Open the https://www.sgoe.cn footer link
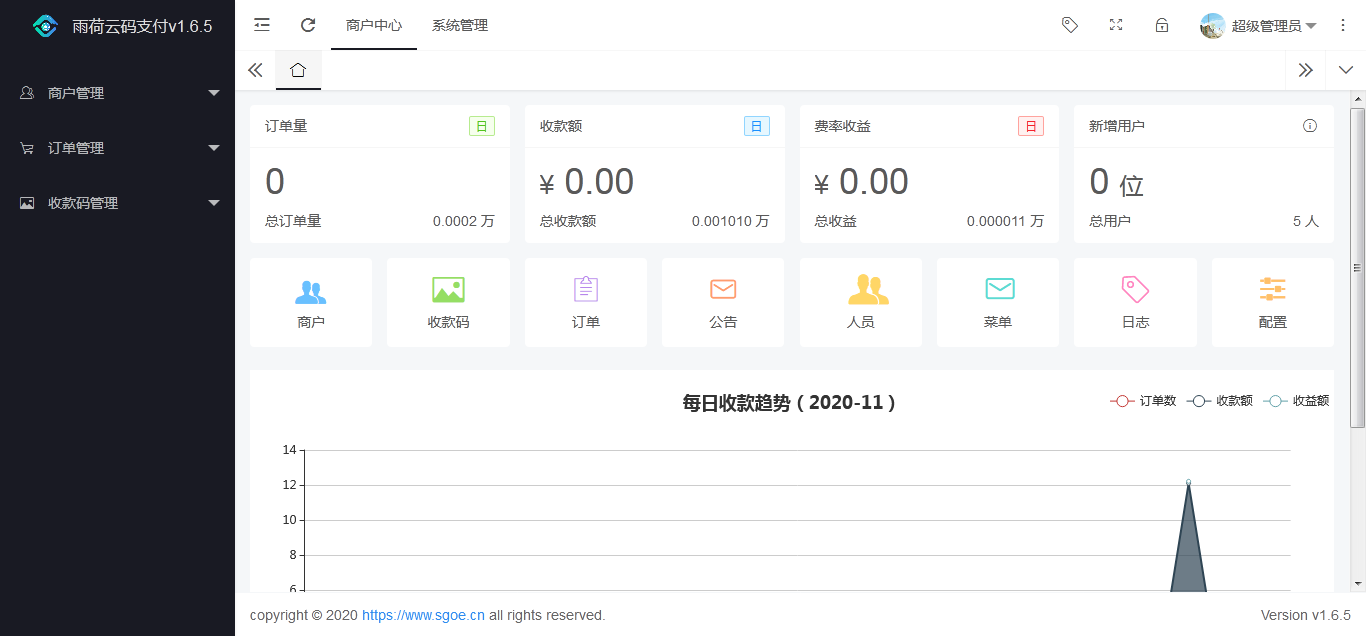Image resolution: width=1366 pixels, height=636 pixels. (422, 615)
